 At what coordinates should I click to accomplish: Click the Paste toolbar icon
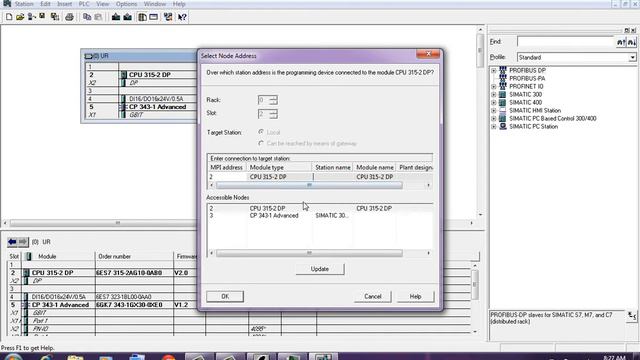tap(98, 17)
